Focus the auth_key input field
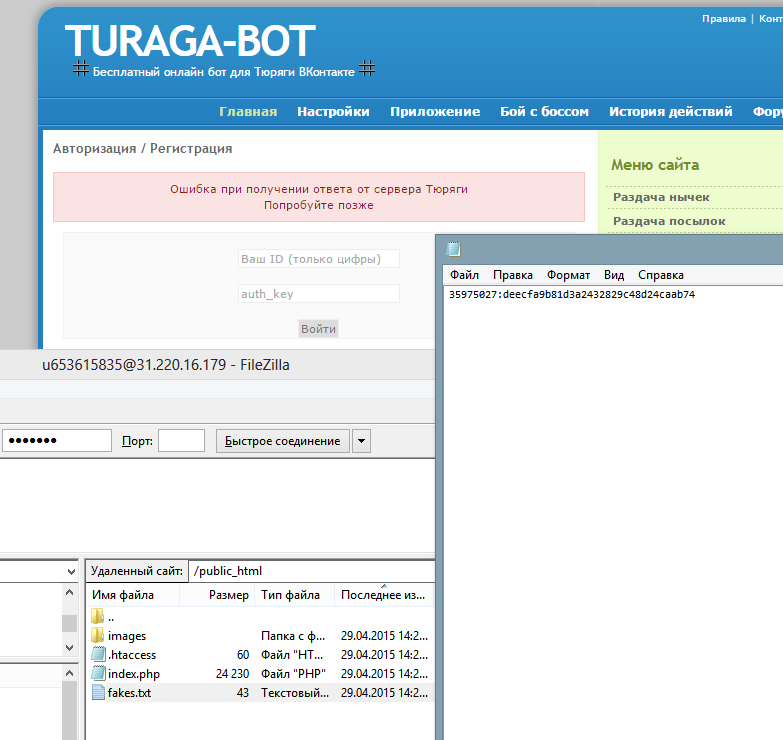The image size is (783, 740). tap(319, 294)
